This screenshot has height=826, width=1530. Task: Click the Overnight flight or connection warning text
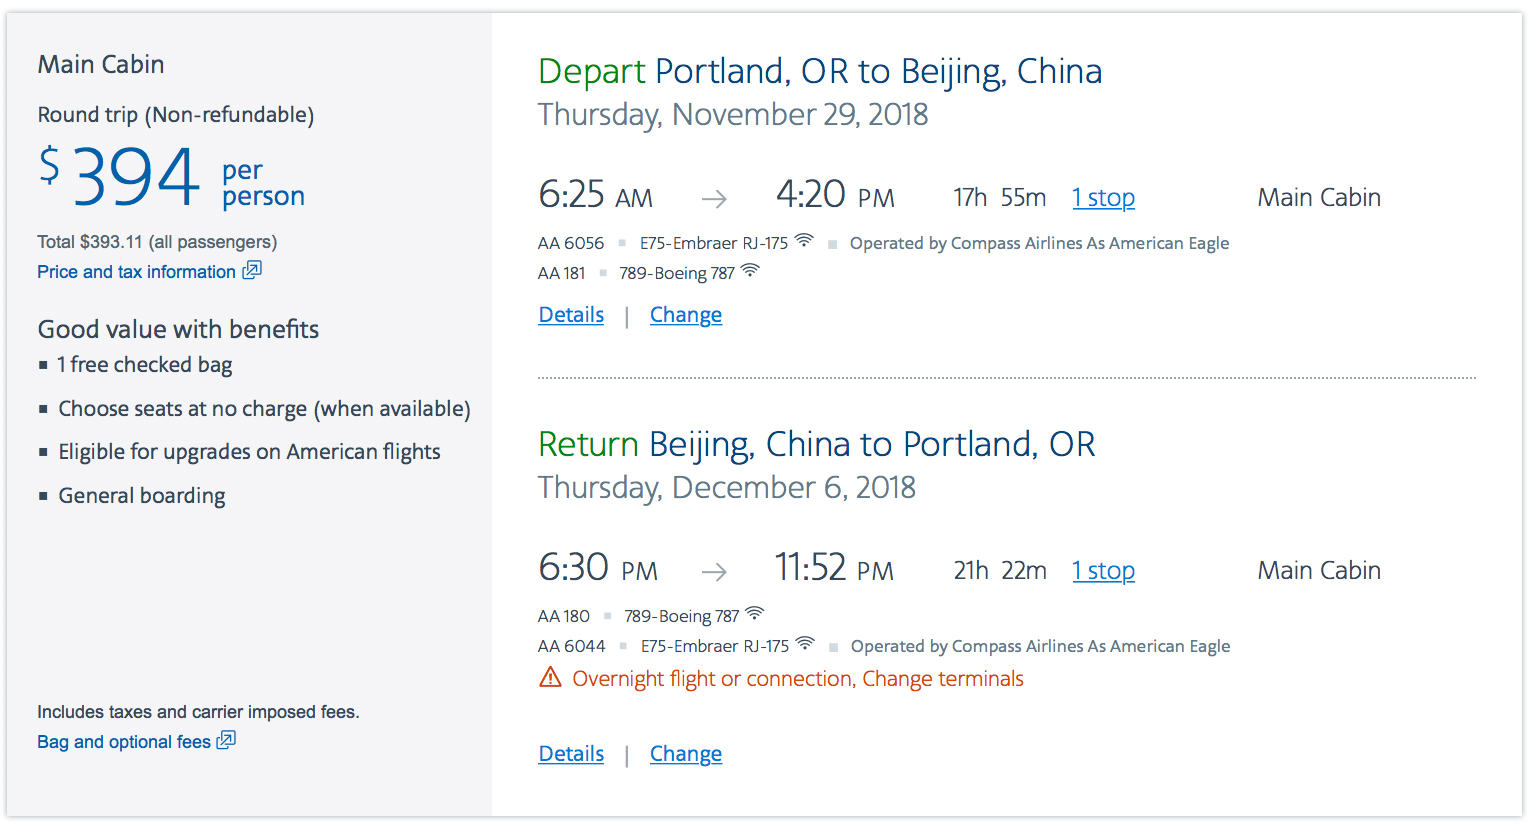(x=798, y=679)
